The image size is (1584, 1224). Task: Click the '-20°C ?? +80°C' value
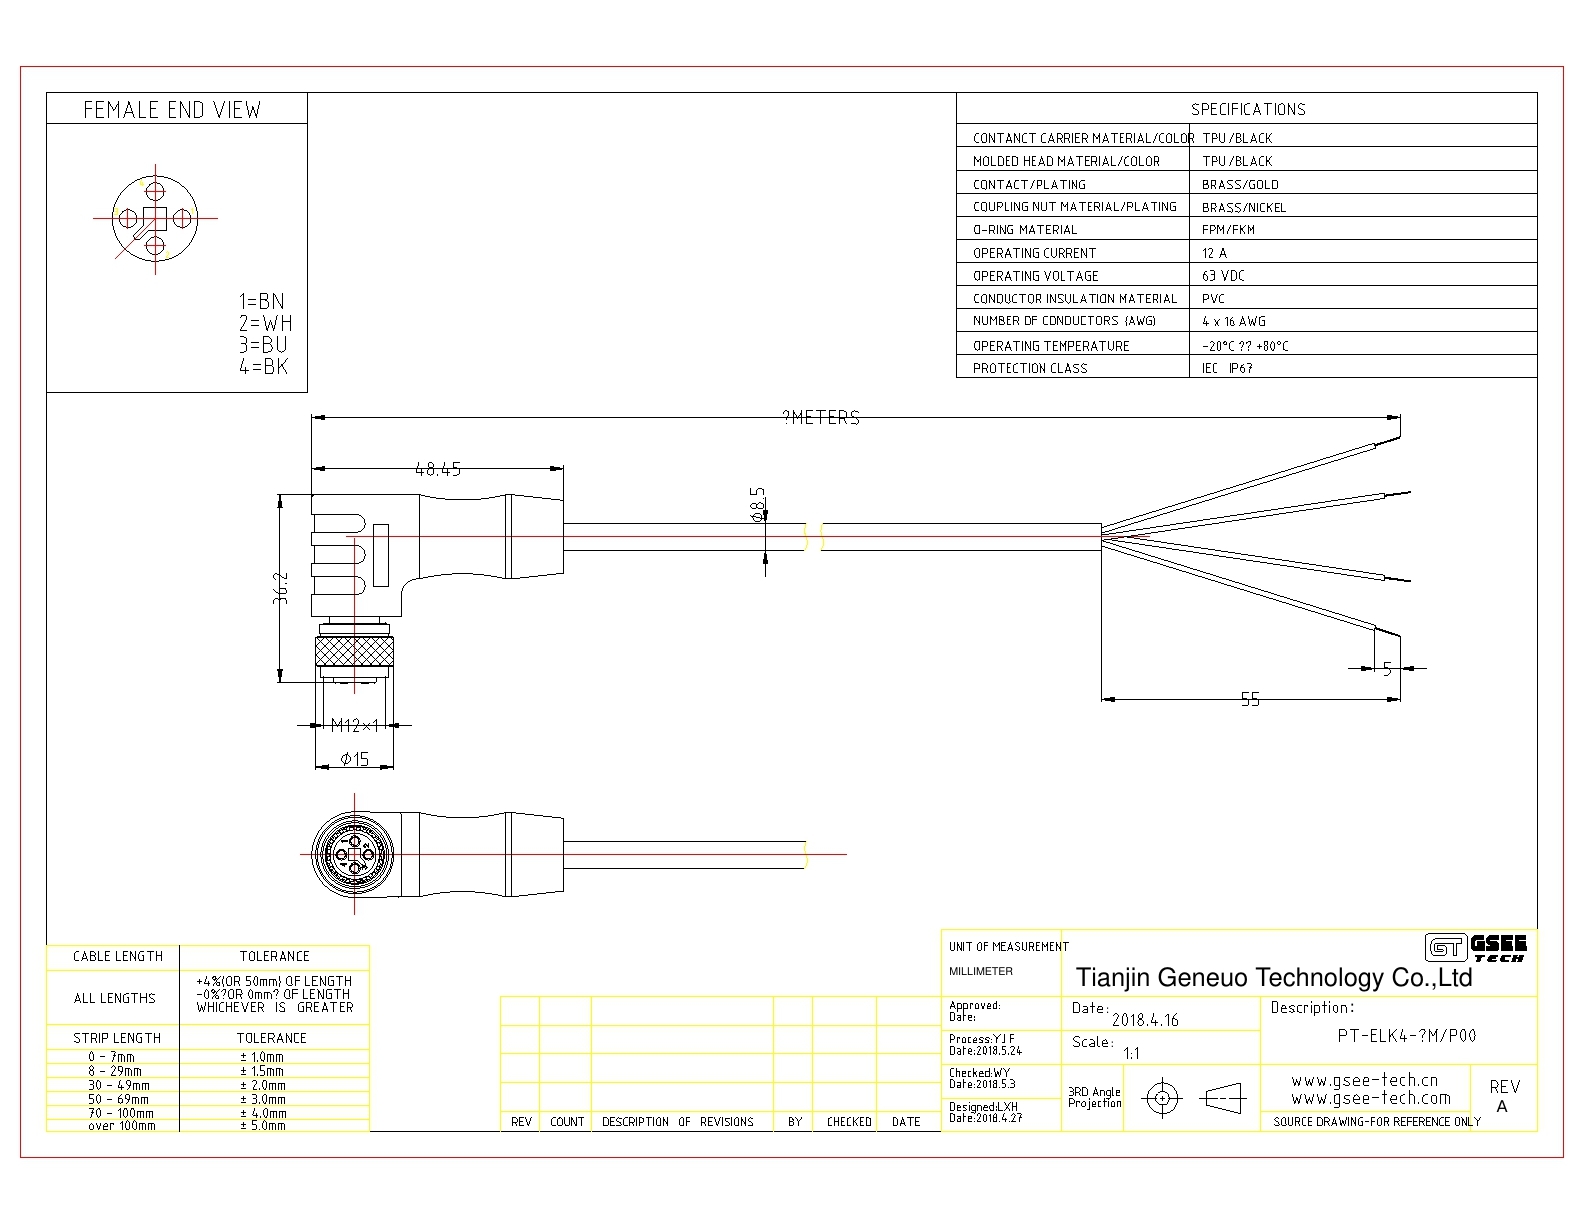point(1245,345)
